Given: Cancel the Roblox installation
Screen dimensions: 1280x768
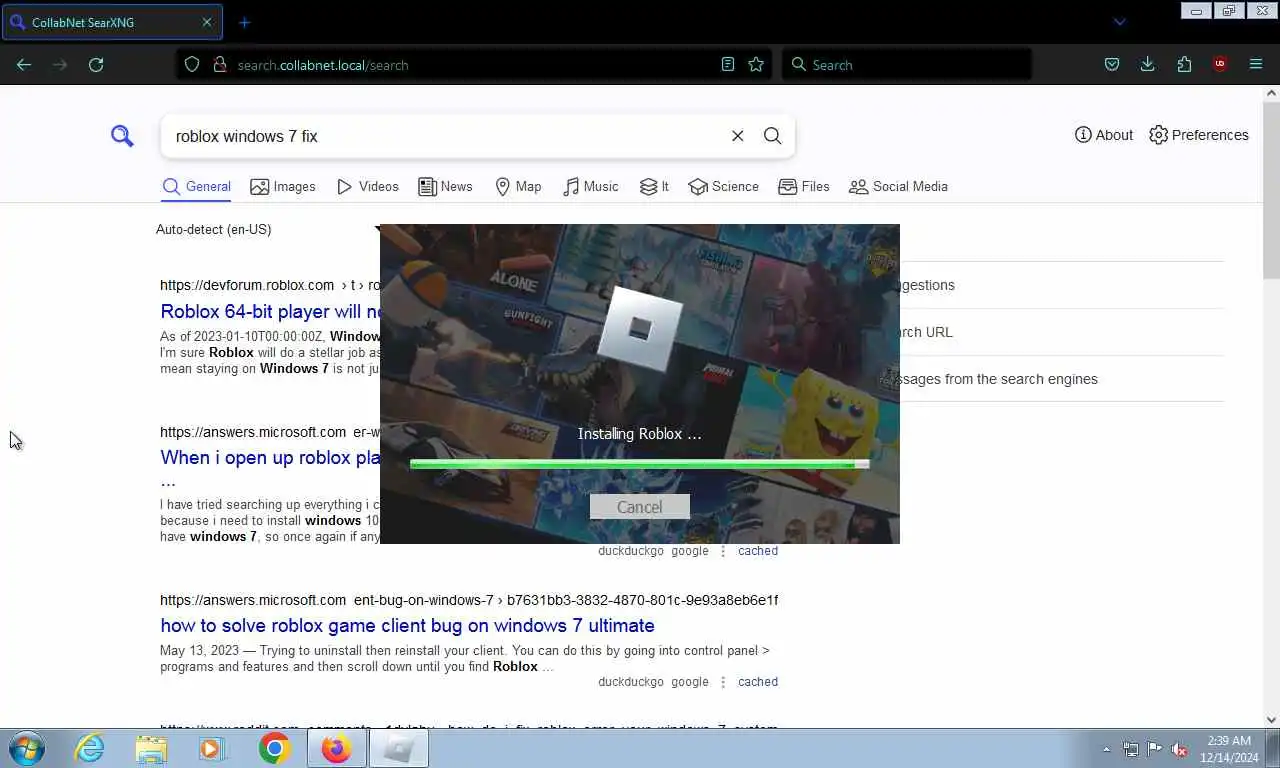Looking at the screenshot, I should [x=639, y=507].
